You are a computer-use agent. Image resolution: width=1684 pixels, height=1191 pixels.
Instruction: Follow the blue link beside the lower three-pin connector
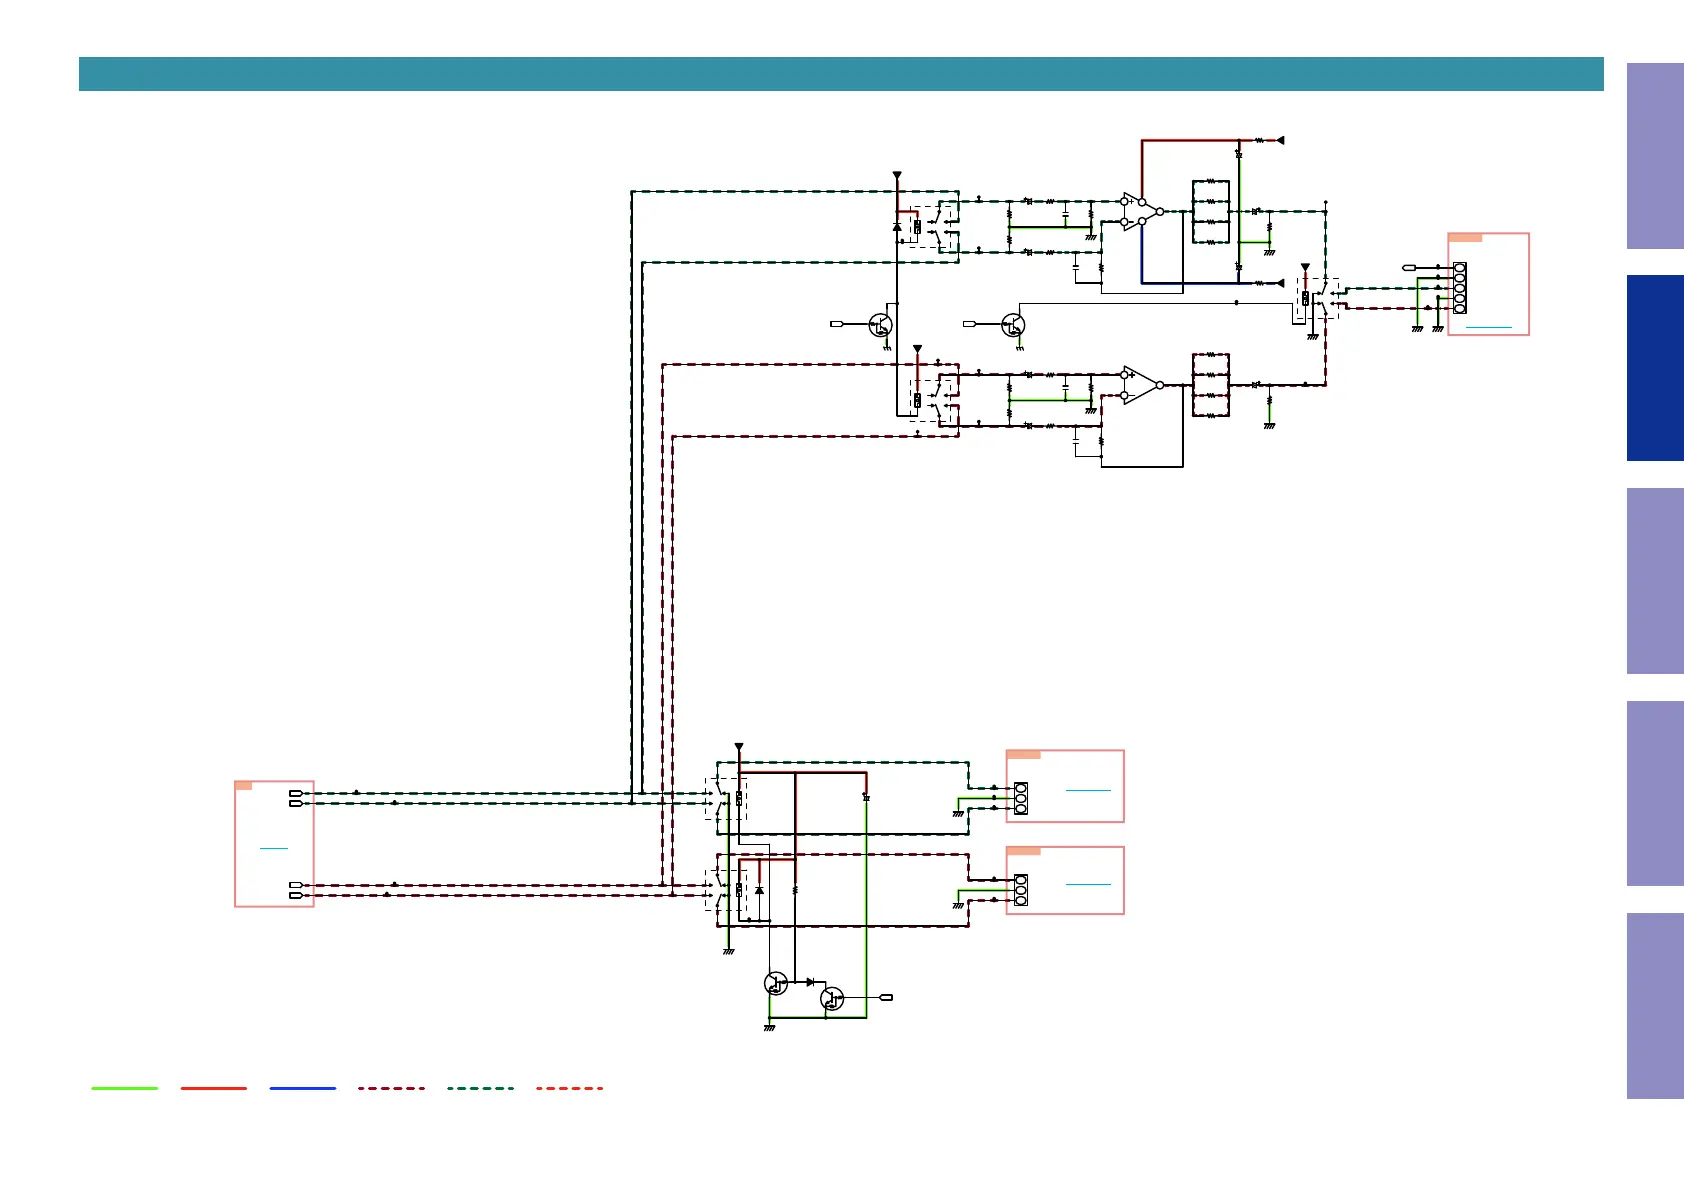(x=1088, y=884)
